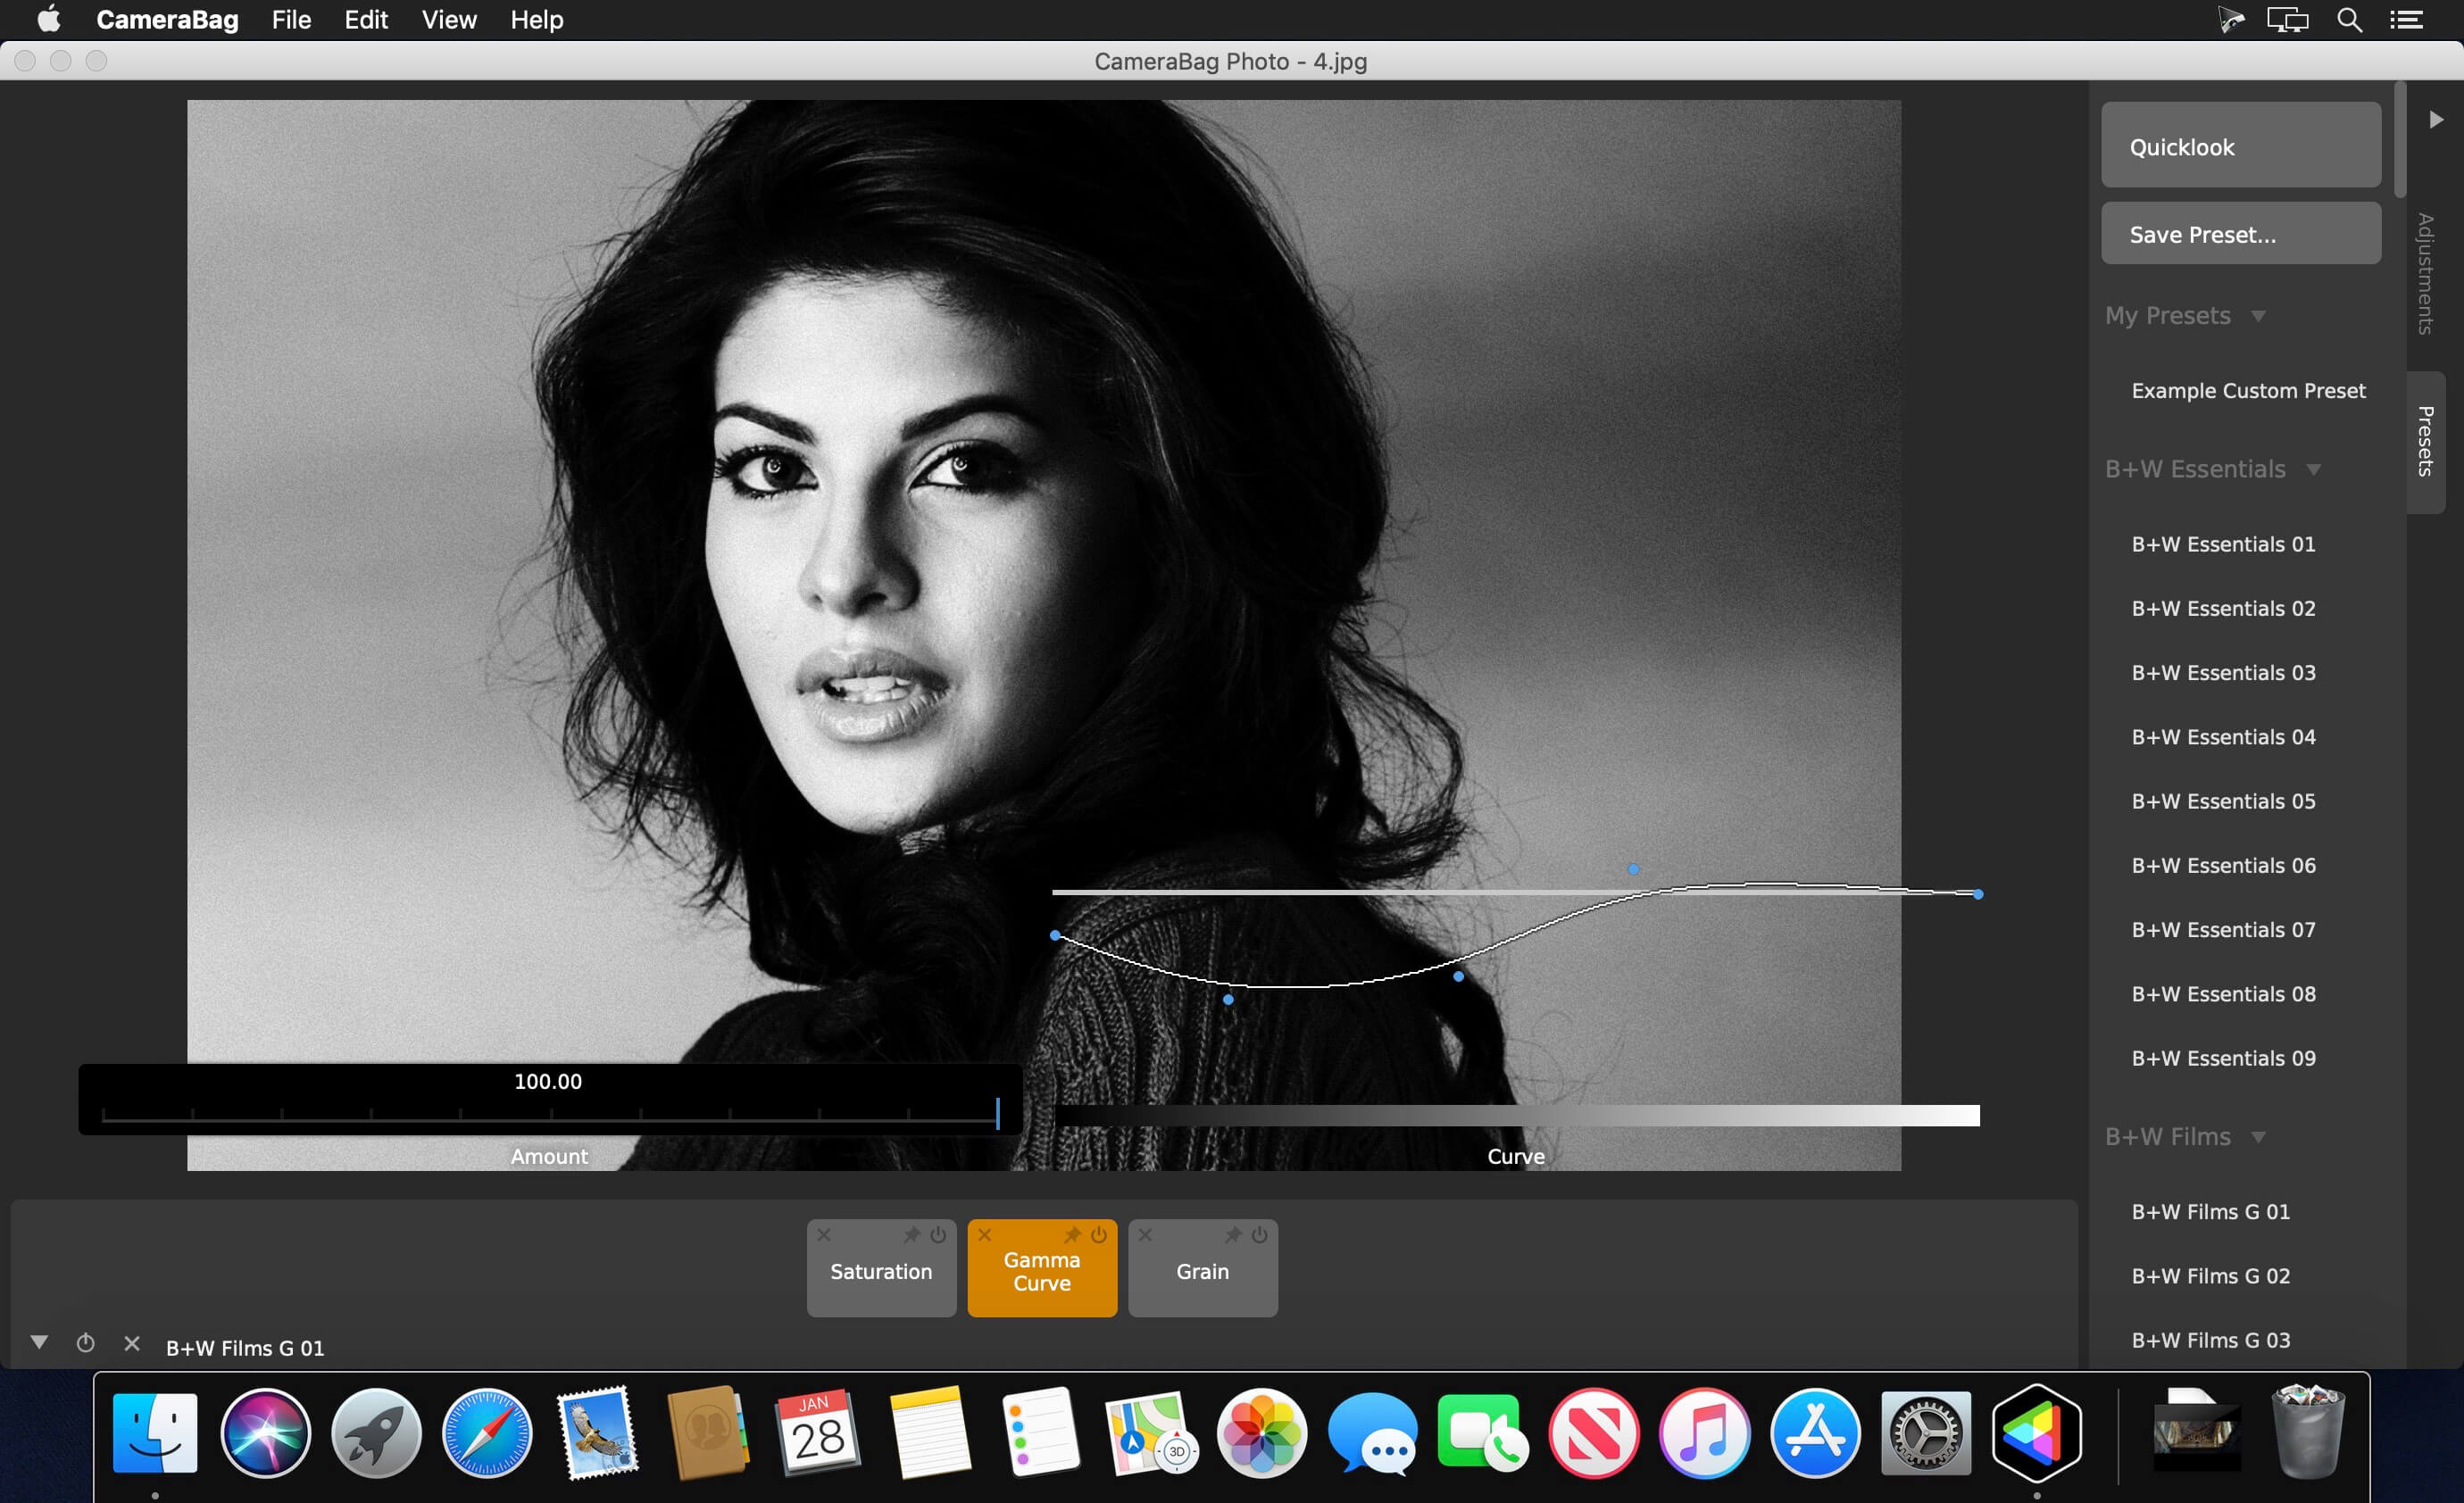
Task: Click the CameraBag icon in the Dock
Action: [x=2036, y=1433]
